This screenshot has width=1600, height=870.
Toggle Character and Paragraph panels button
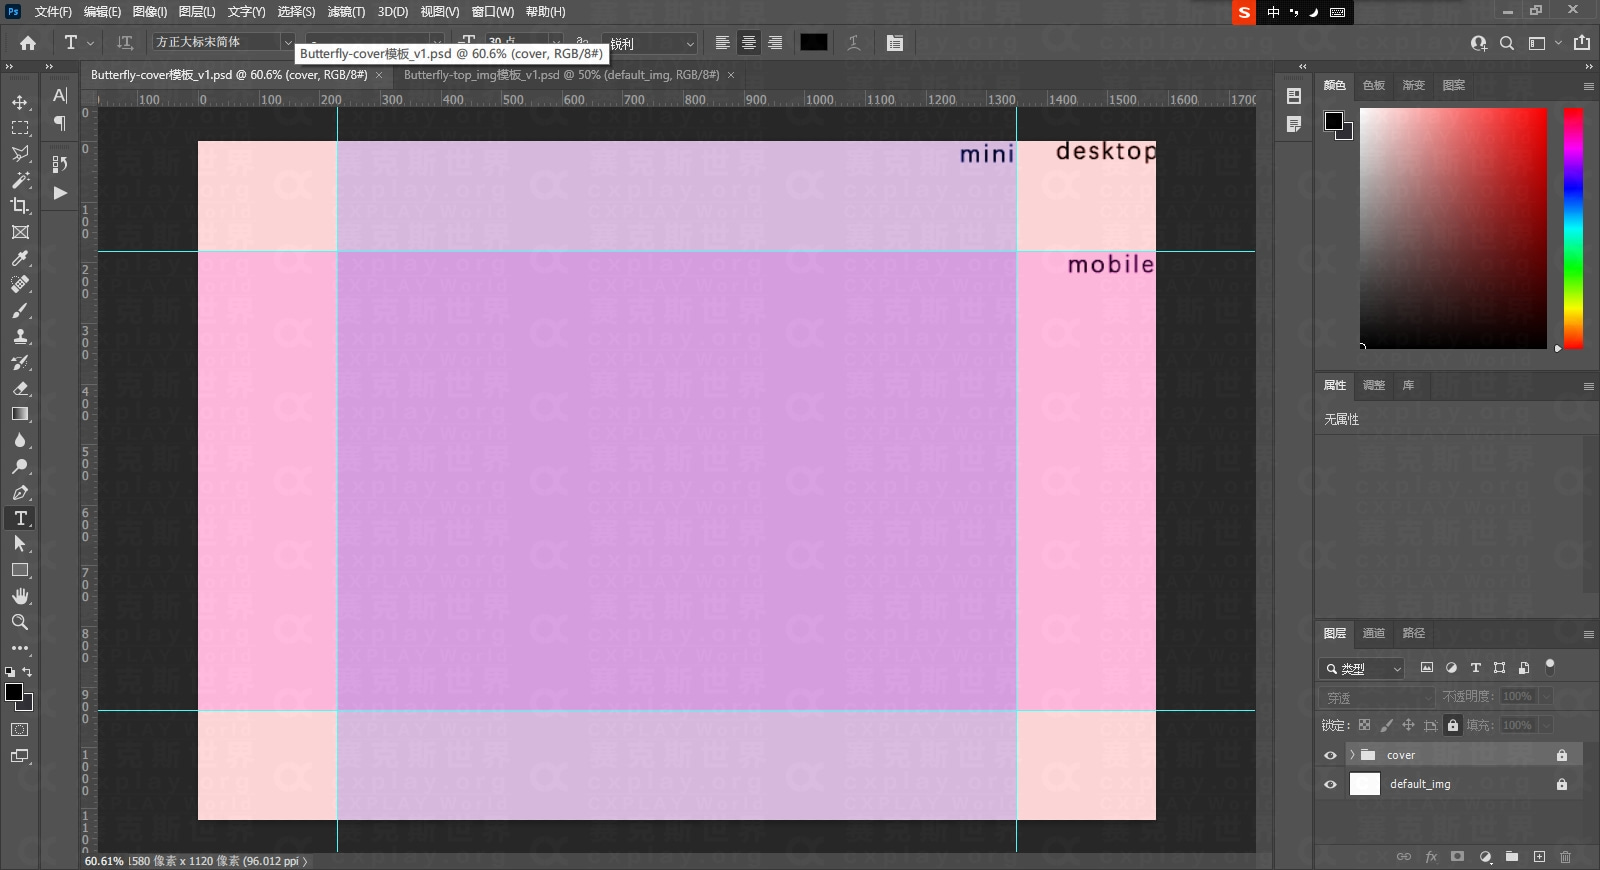895,43
